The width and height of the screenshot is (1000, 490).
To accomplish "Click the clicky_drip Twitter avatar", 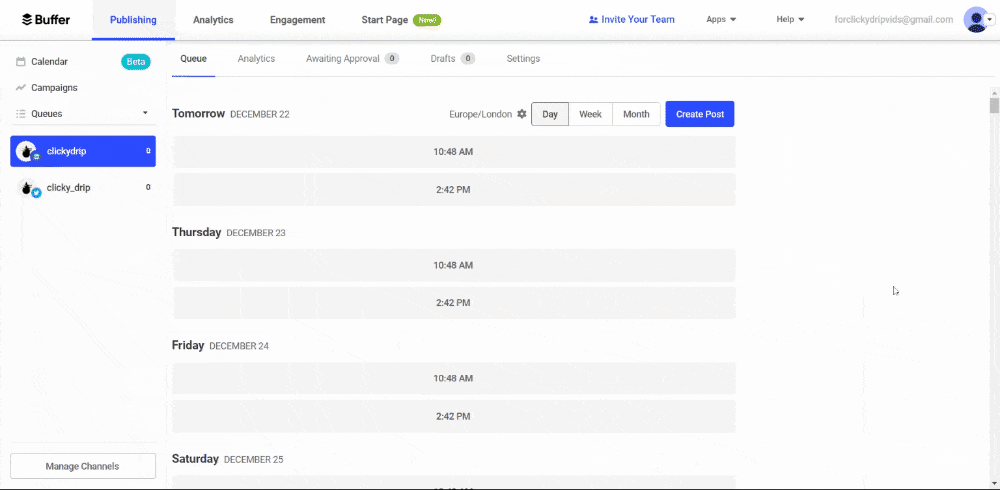I will pyautogui.click(x=28, y=188).
